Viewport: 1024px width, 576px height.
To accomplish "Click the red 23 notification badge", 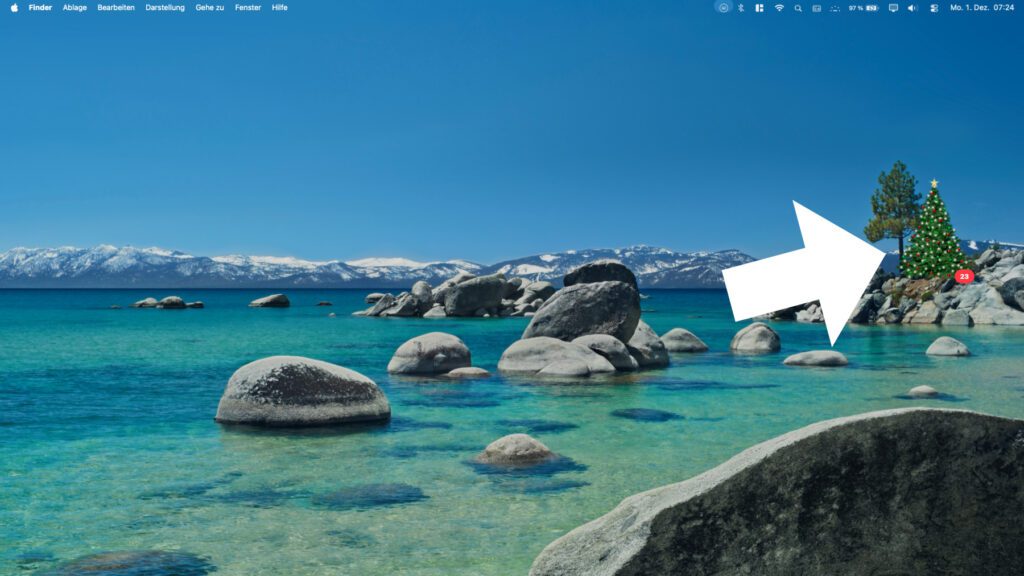I will click(x=963, y=276).
